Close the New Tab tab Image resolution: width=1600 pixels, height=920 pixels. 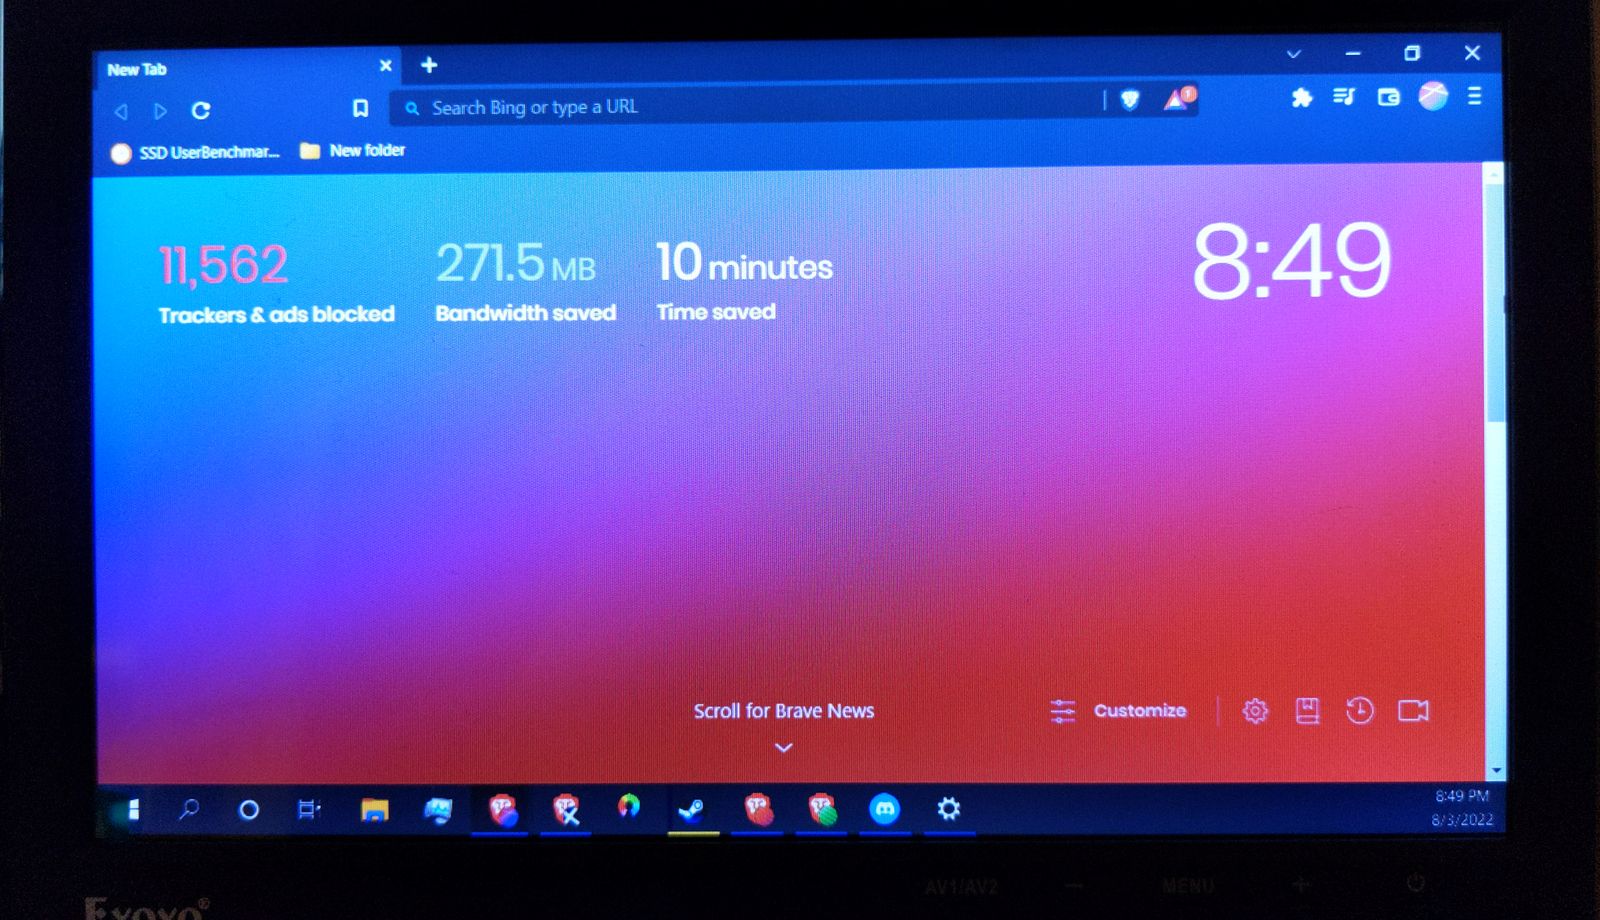[385, 66]
